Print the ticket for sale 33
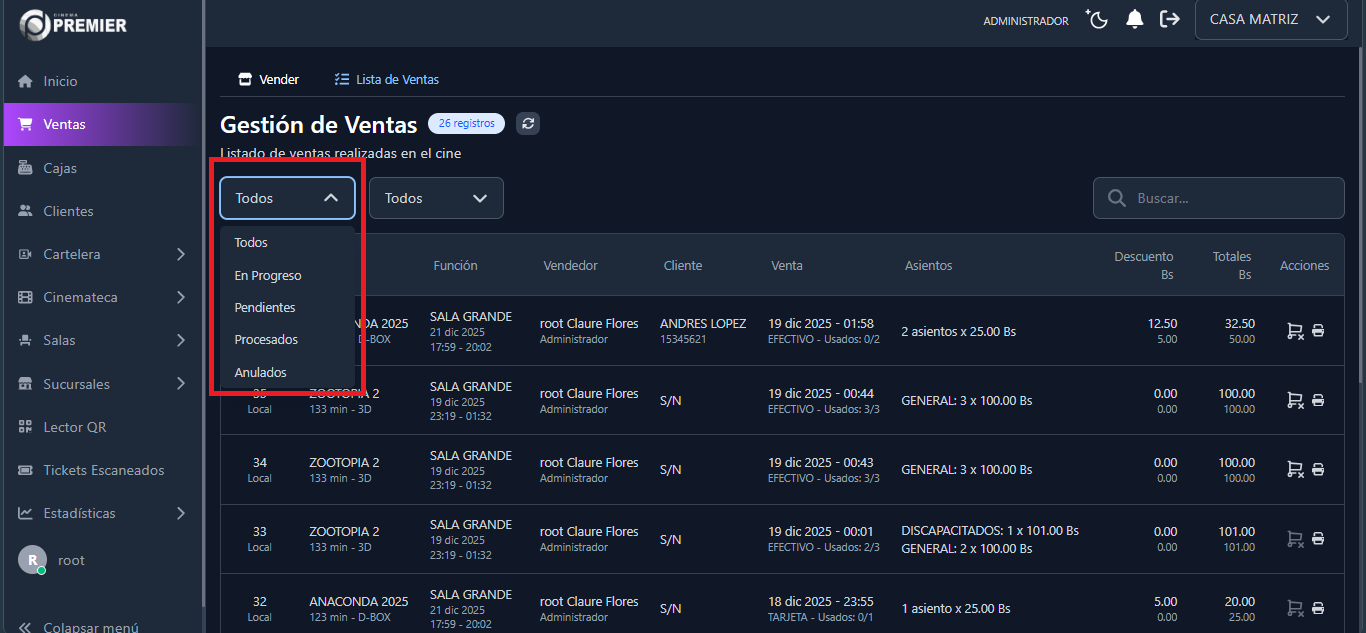1366x633 pixels. click(x=1318, y=539)
